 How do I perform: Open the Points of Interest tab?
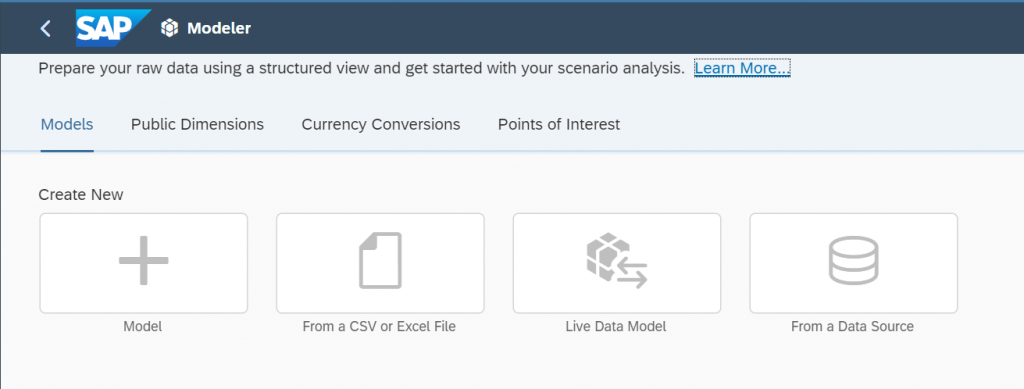559,124
